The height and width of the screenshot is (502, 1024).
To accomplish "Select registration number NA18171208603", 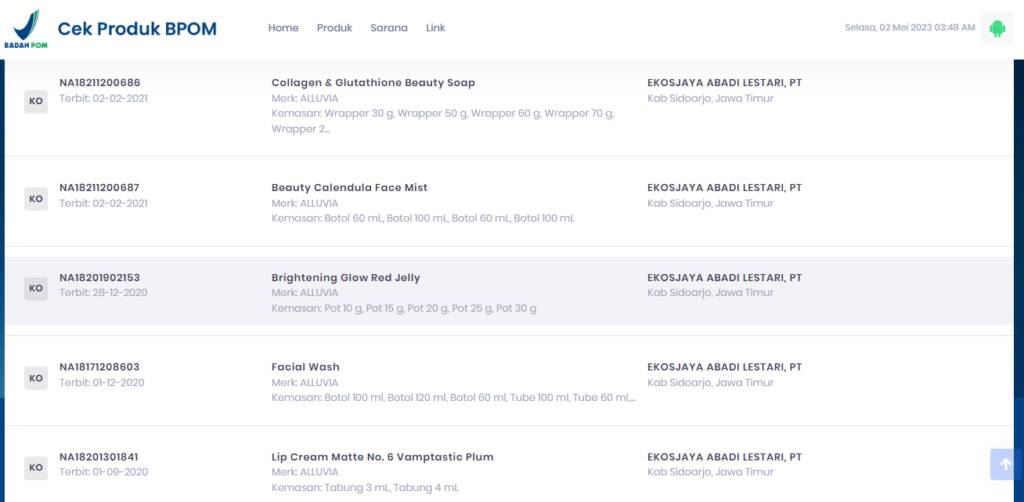I will pos(99,367).
